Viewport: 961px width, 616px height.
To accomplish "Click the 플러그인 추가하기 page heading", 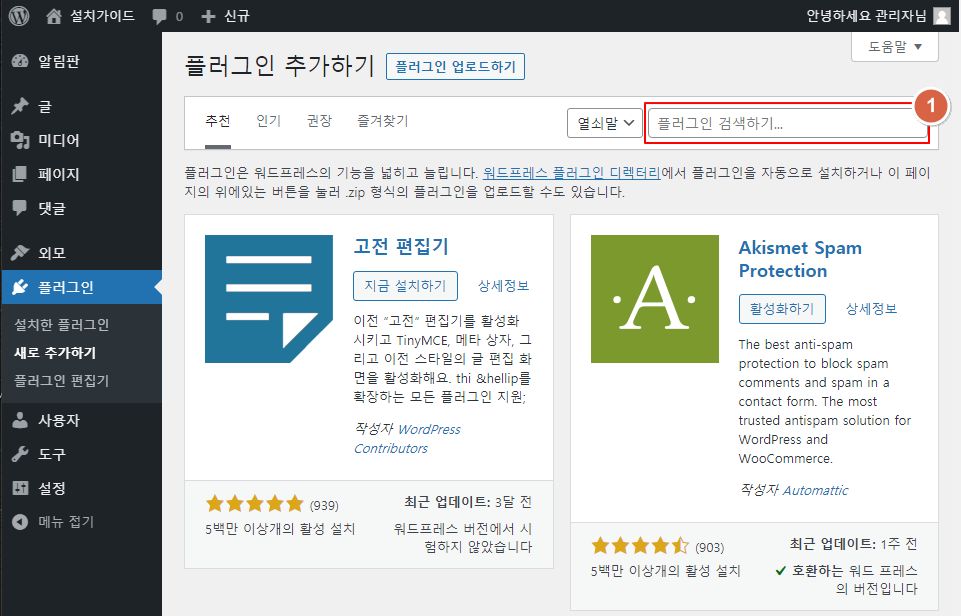I will click(x=279, y=66).
